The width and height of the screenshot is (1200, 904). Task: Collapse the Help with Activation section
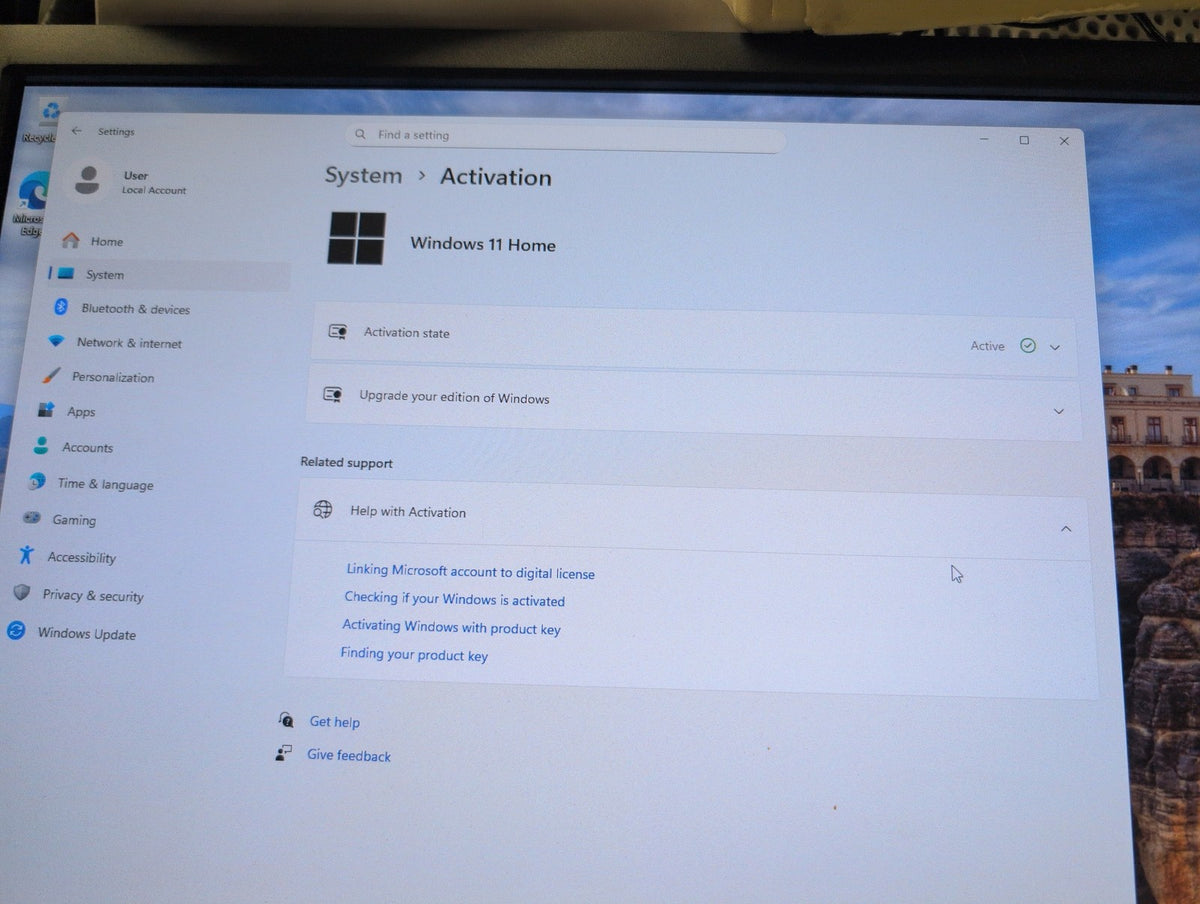[x=1066, y=528]
